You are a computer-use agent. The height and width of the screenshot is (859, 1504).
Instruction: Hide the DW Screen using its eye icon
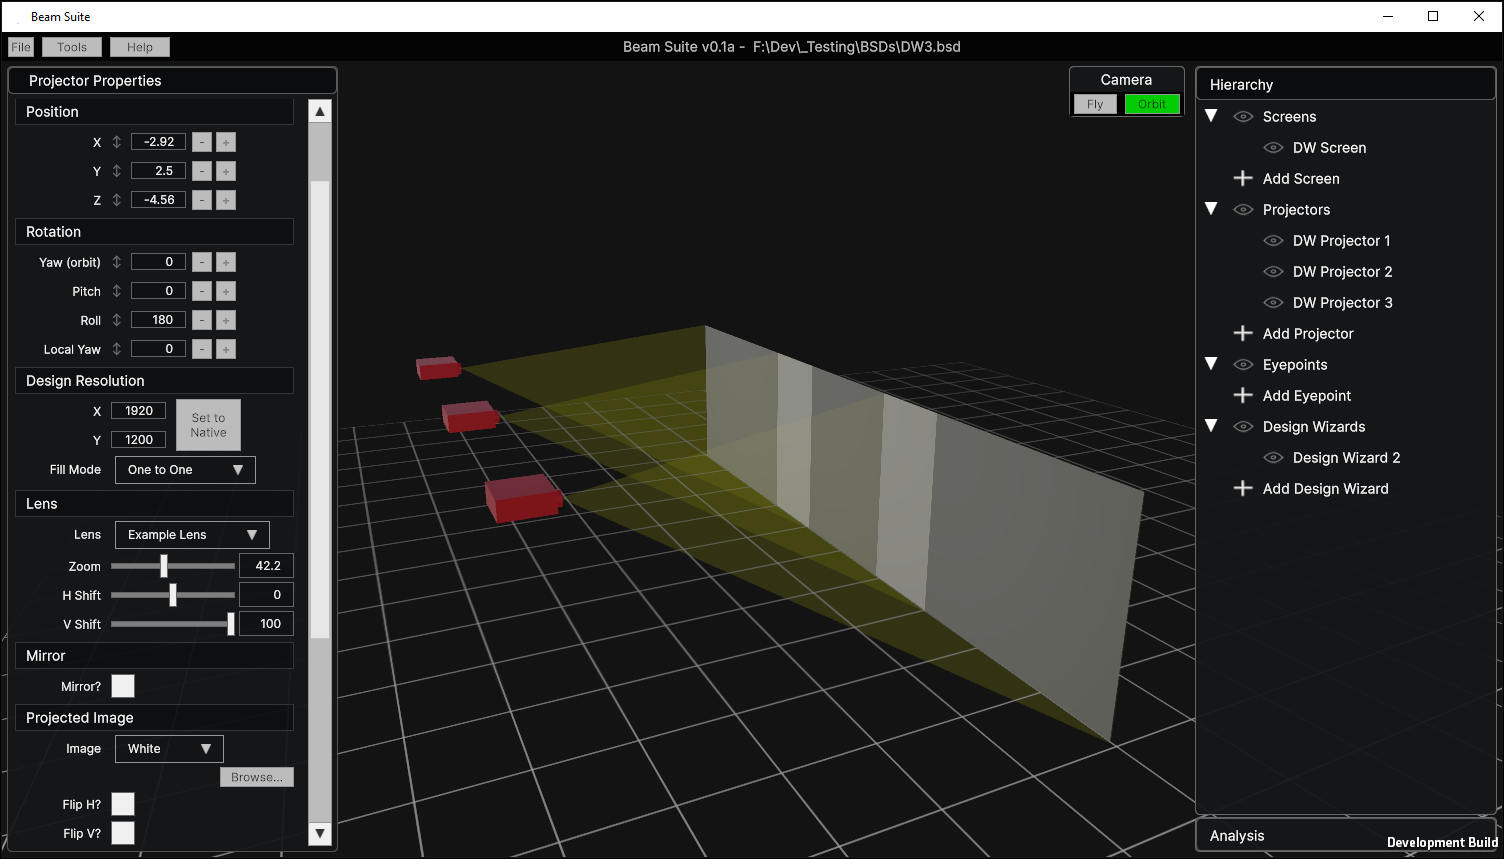click(x=1273, y=147)
